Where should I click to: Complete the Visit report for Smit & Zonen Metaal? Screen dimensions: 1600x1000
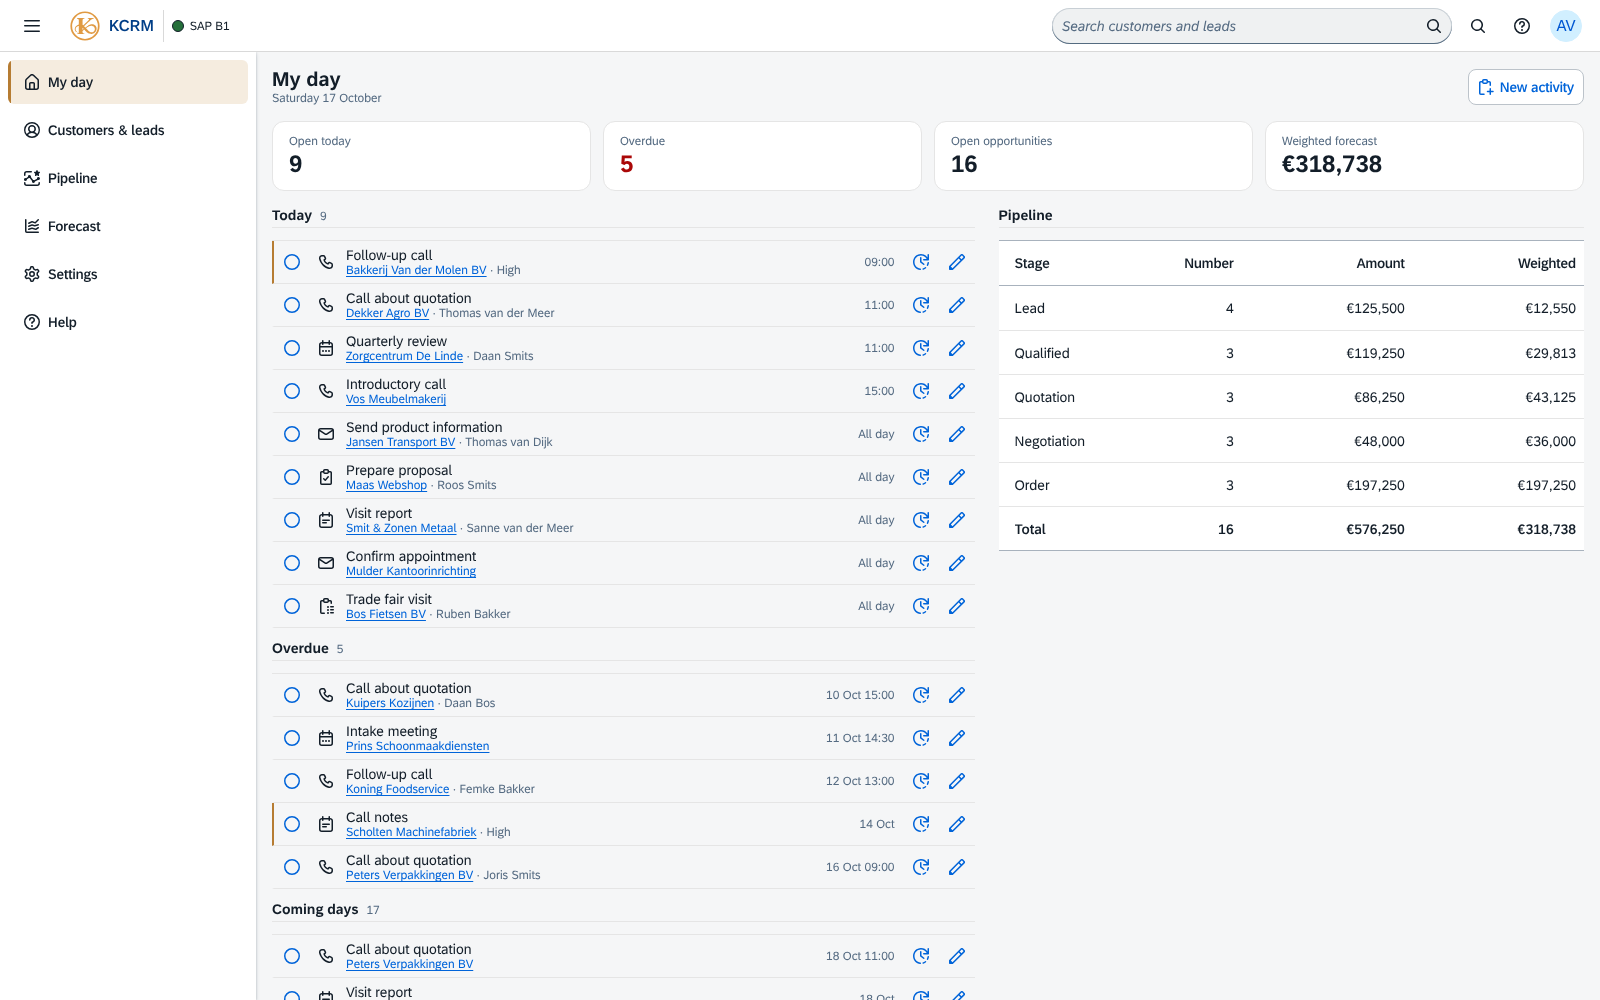click(x=292, y=520)
